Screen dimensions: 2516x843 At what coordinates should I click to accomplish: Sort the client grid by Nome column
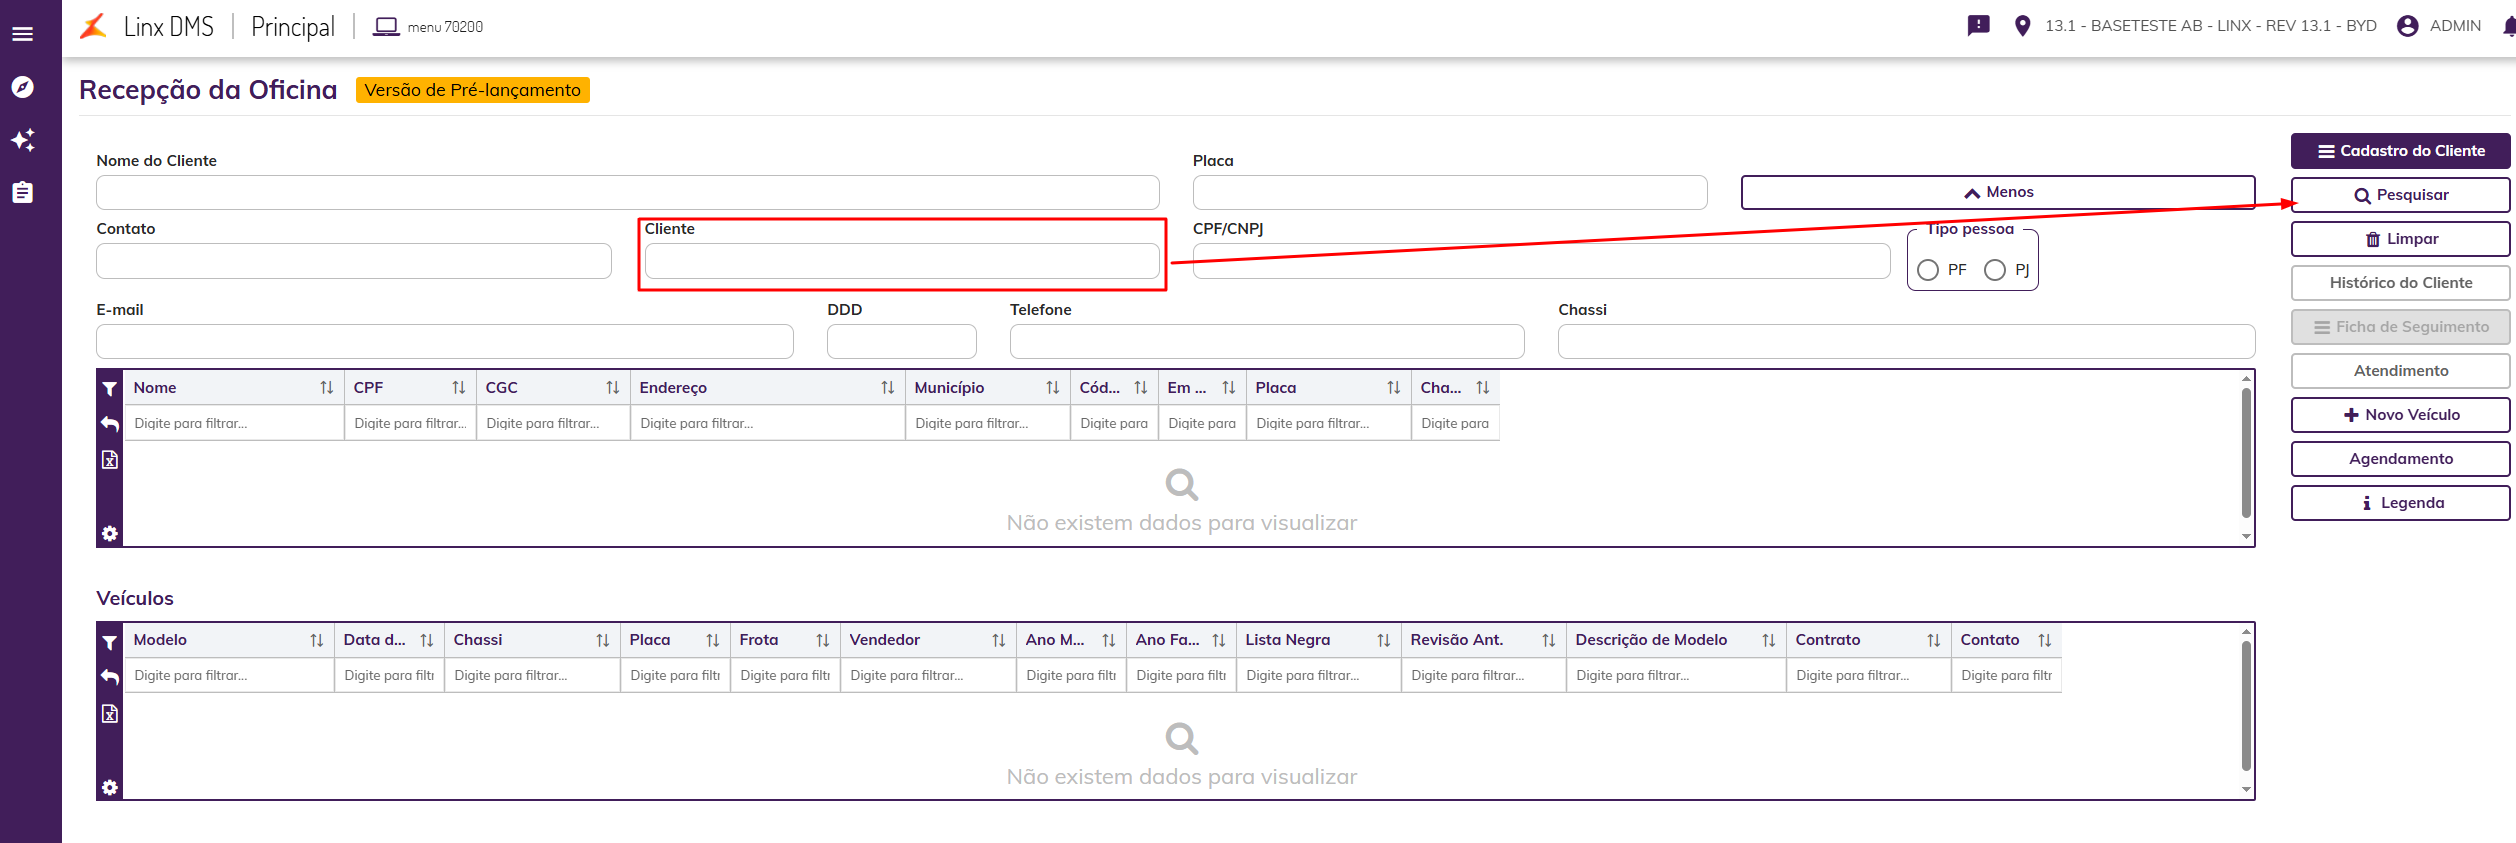[326, 388]
